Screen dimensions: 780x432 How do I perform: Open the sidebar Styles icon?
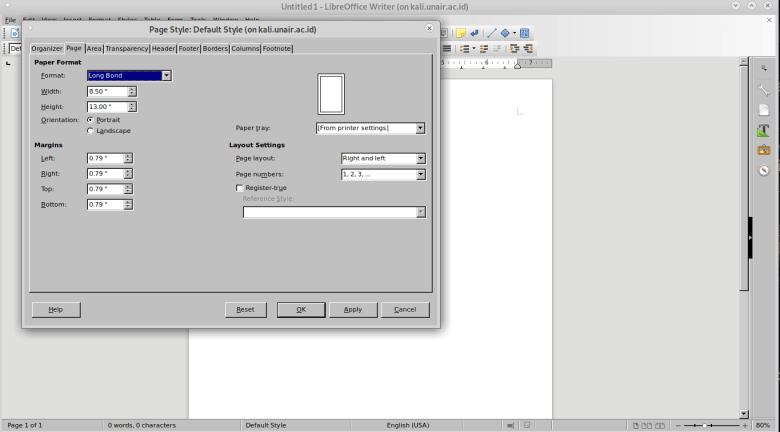click(764, 130)
